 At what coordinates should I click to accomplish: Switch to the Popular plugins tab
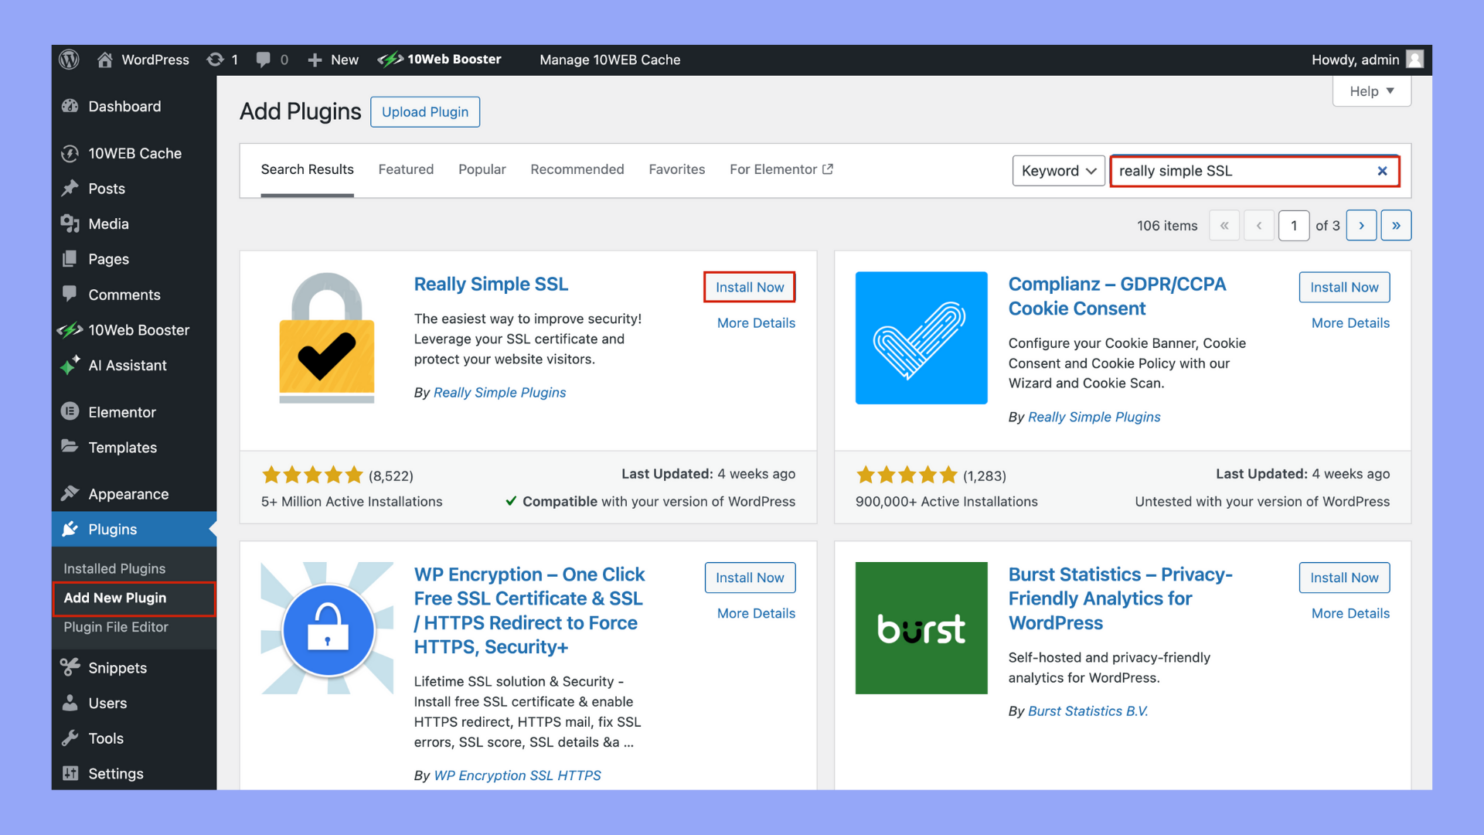(x=482, y=169)
